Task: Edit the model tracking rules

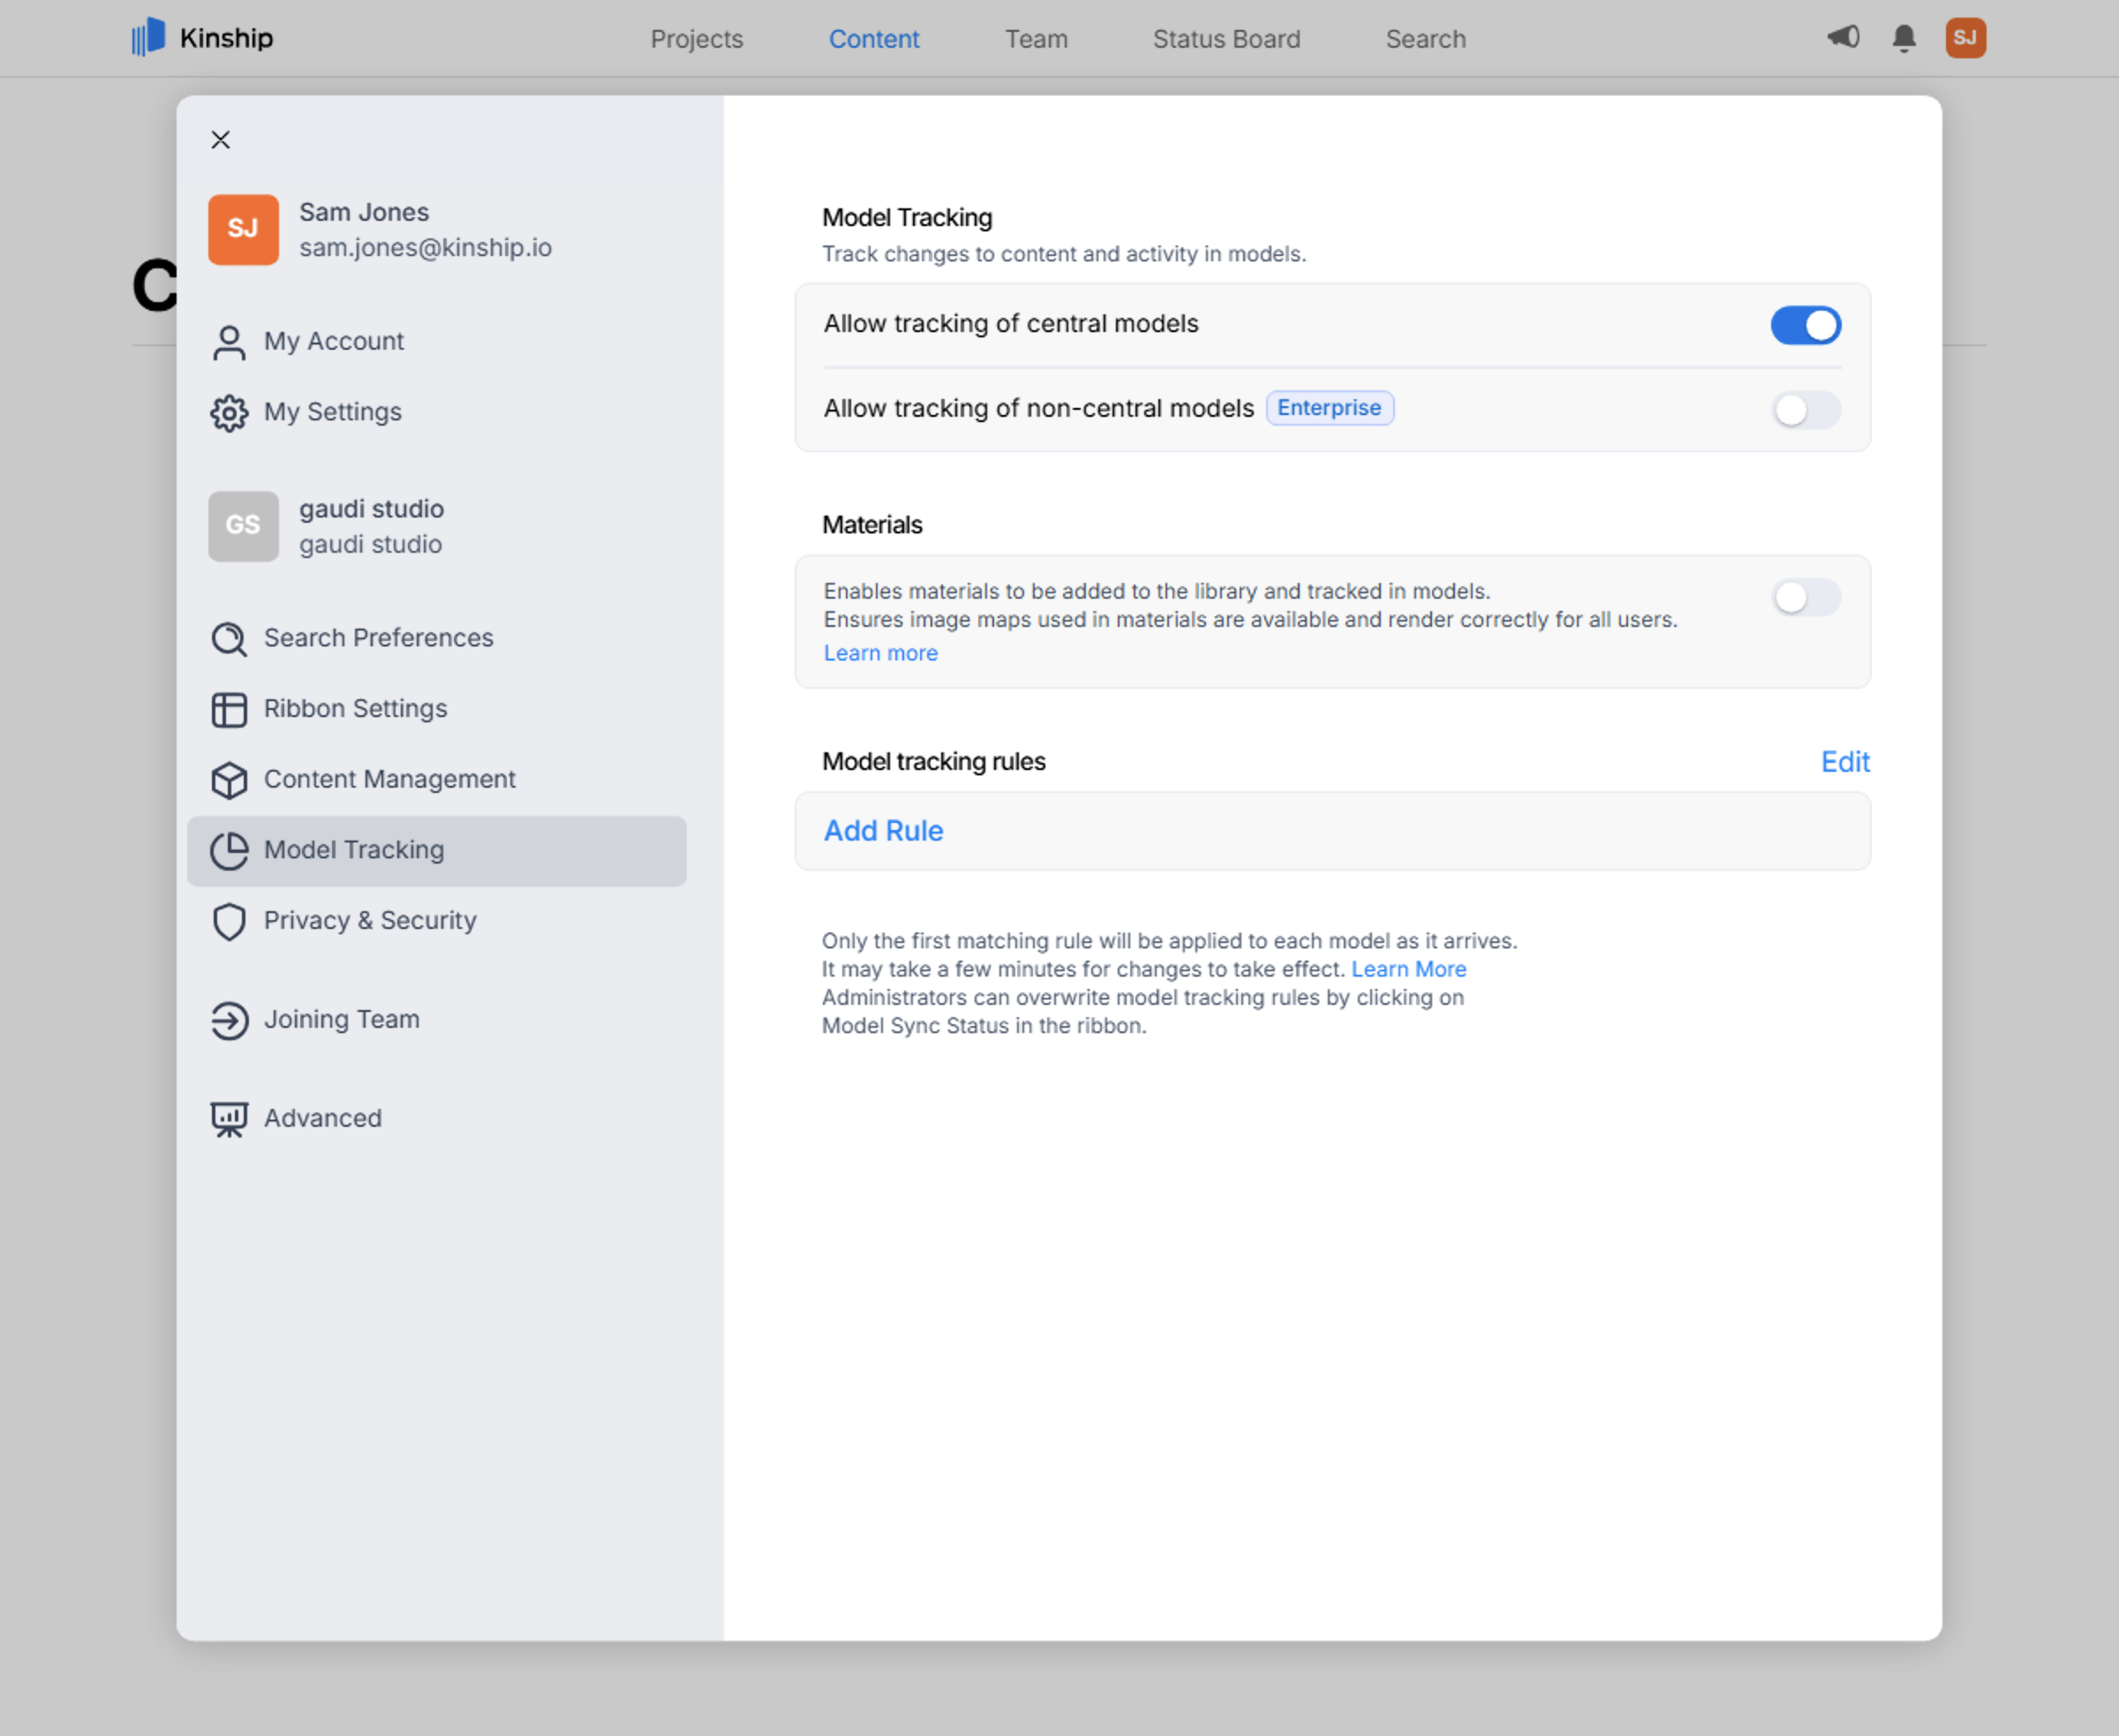Action: pos(1844,761)
